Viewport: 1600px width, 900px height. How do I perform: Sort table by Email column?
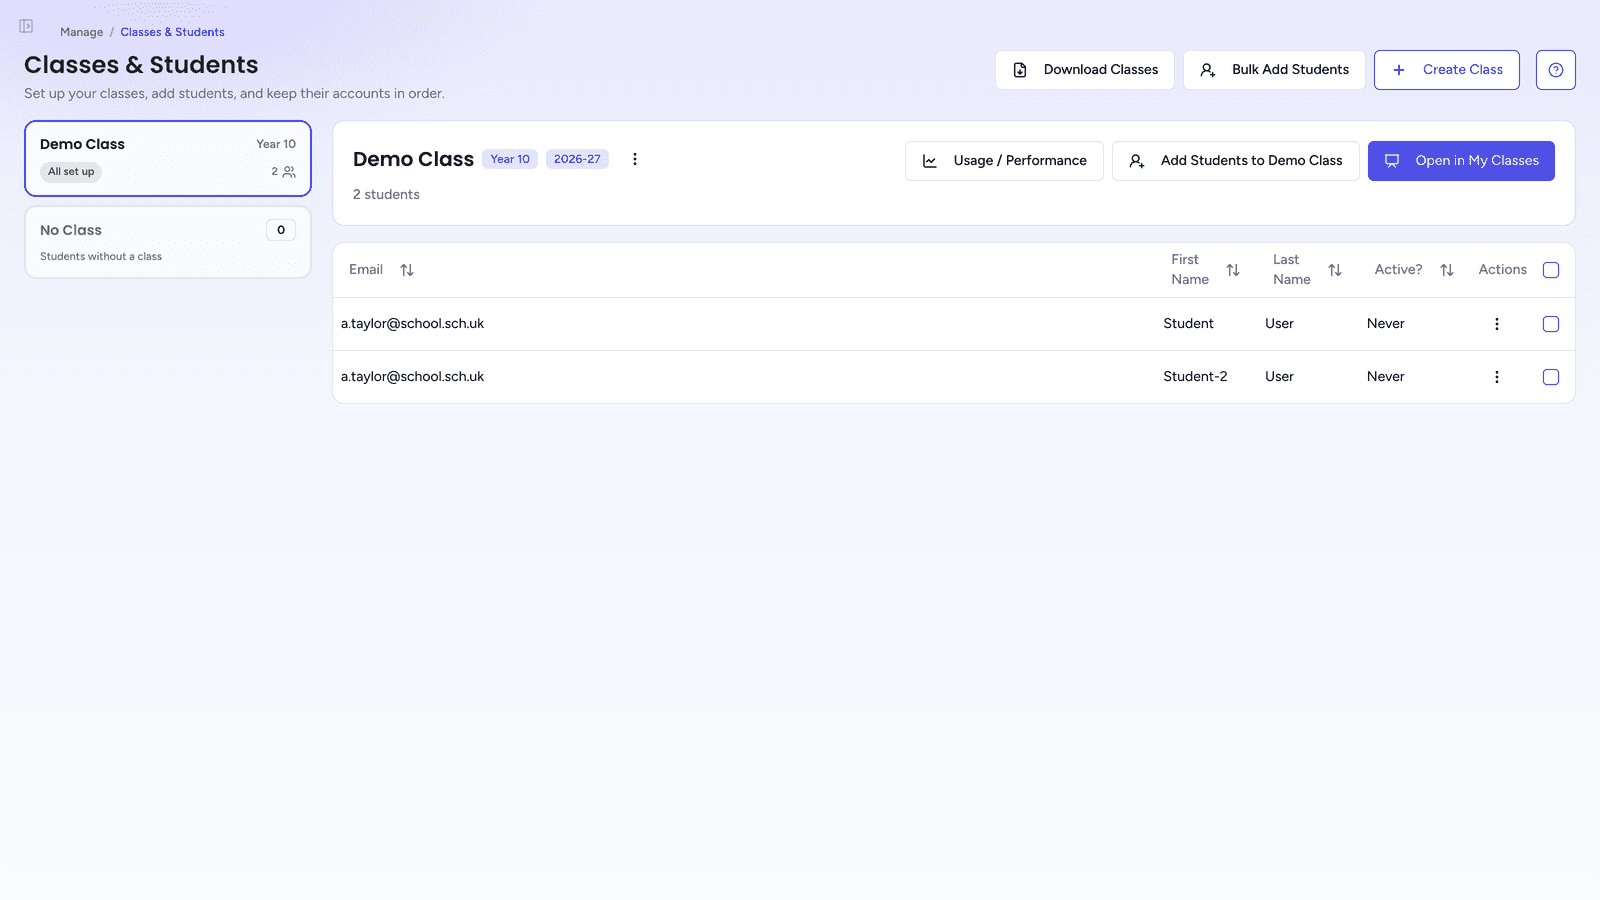[407, 270]
